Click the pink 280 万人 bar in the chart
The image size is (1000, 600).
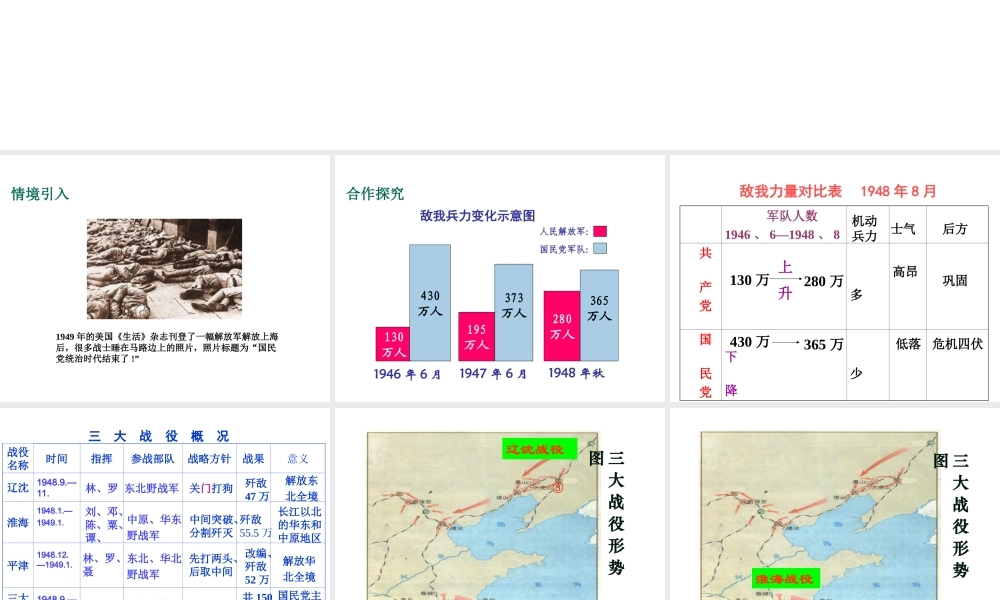562,326
